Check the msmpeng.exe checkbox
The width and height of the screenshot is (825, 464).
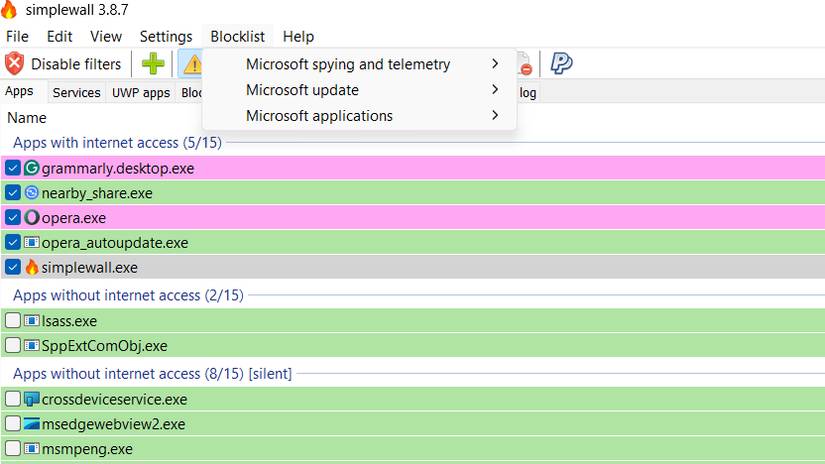tap(13, 448)
